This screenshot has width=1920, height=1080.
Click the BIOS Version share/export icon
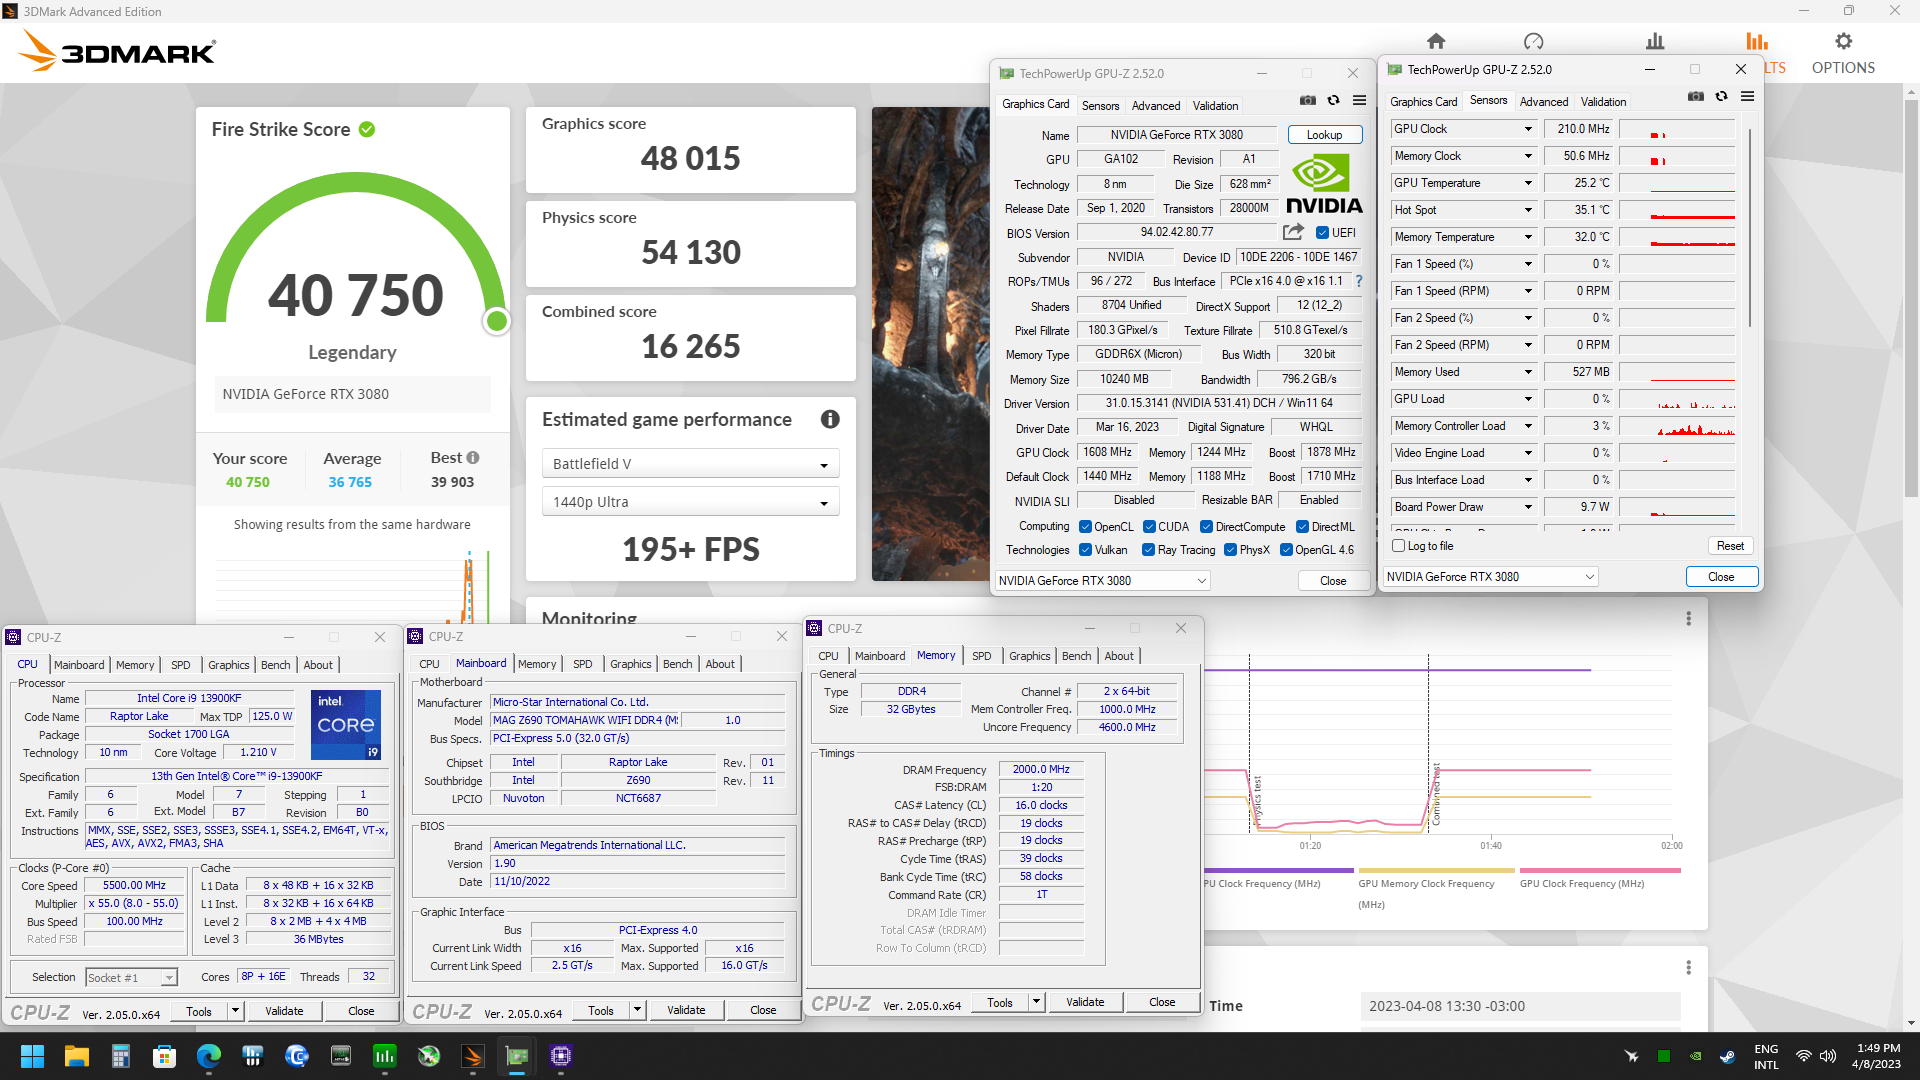pyautogui.click(x=1293, y=232)
